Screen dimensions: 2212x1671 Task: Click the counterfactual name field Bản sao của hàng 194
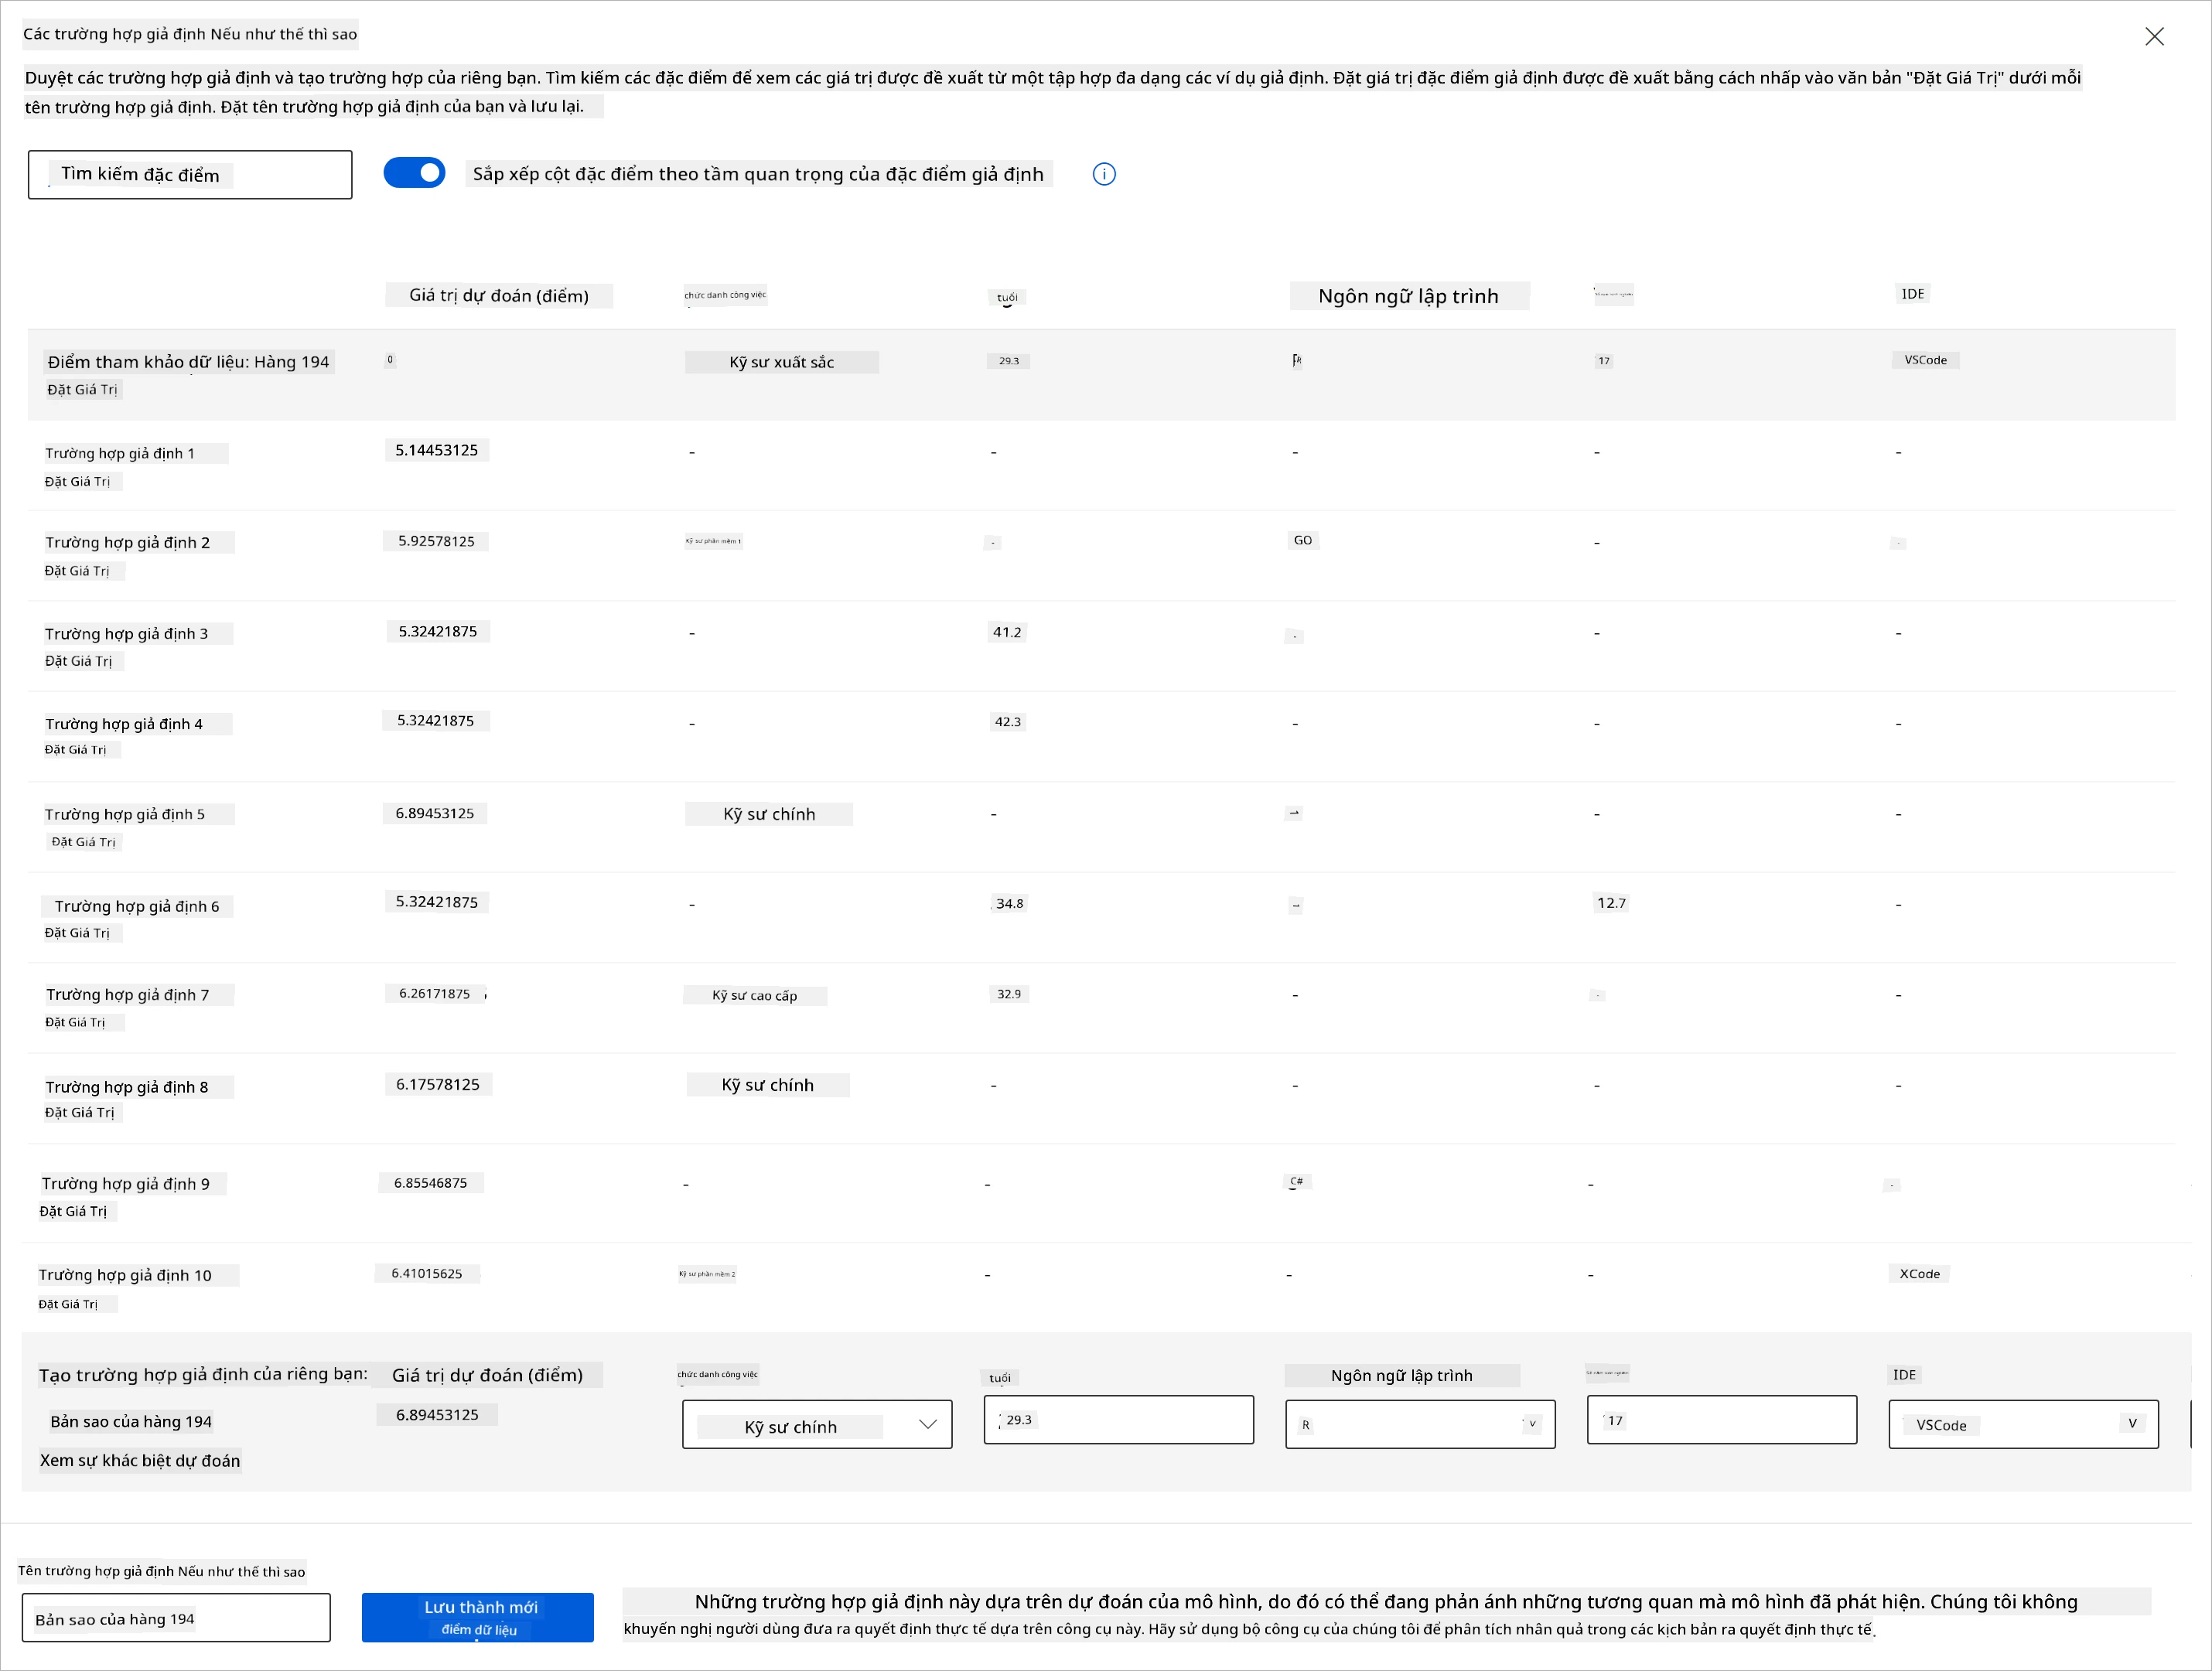click(176, 1618)
